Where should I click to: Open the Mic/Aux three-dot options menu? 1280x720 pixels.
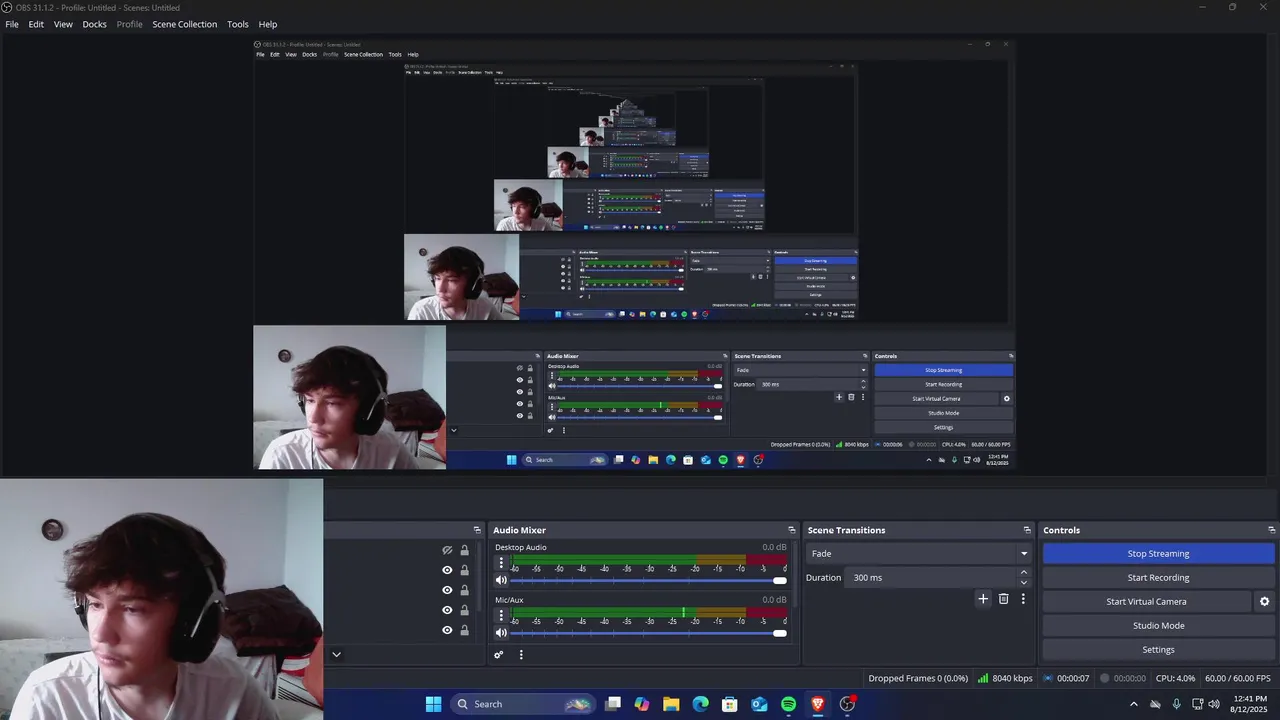tap(501, 615)
